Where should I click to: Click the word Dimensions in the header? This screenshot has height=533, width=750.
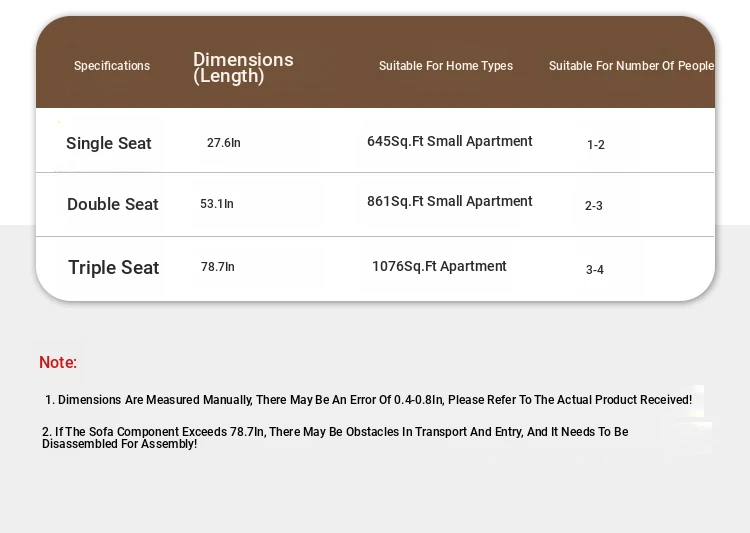[243, 59]
